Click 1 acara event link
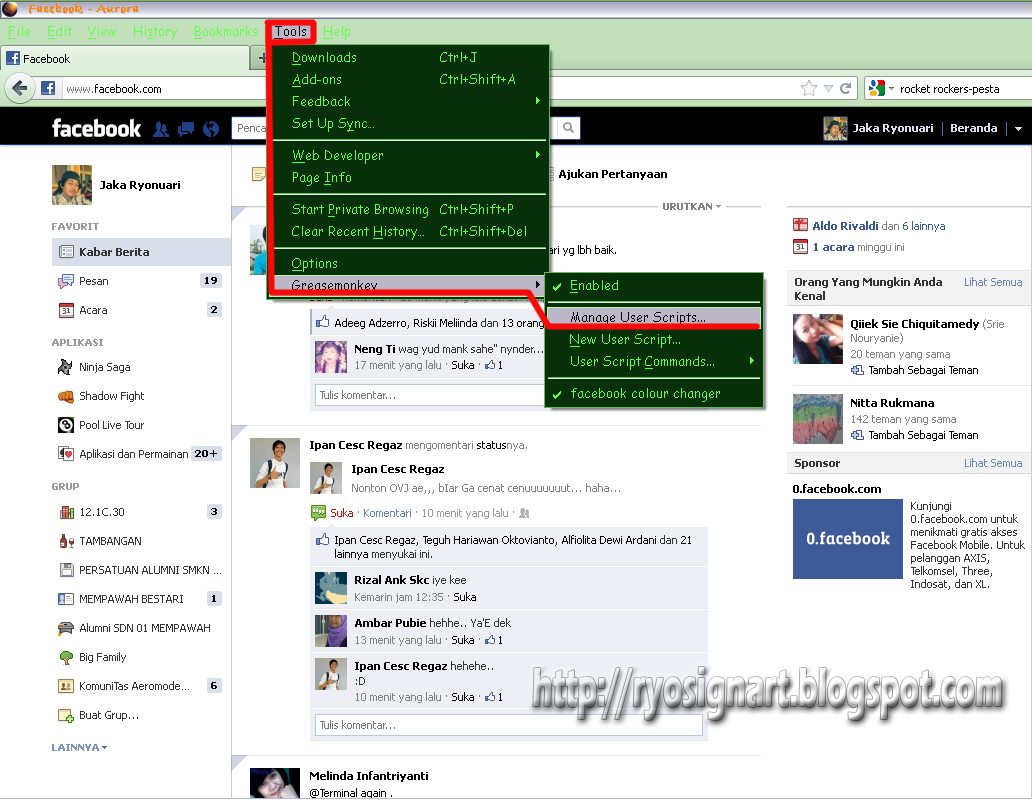The width and height of the screenshot is (1032, 800). pos(833,247)
